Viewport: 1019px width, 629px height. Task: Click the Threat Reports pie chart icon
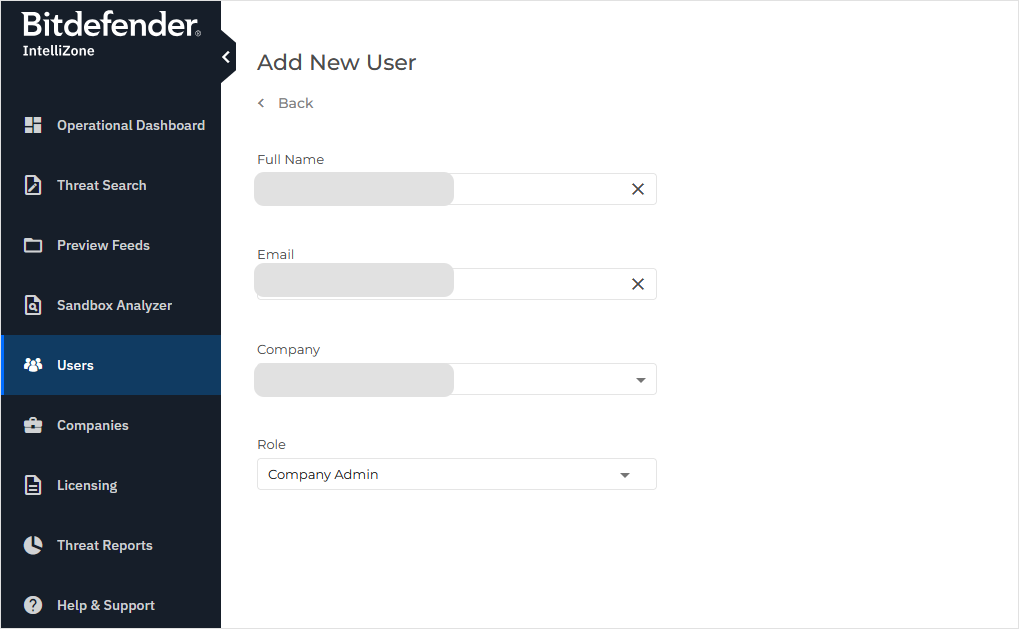point(33,545)
